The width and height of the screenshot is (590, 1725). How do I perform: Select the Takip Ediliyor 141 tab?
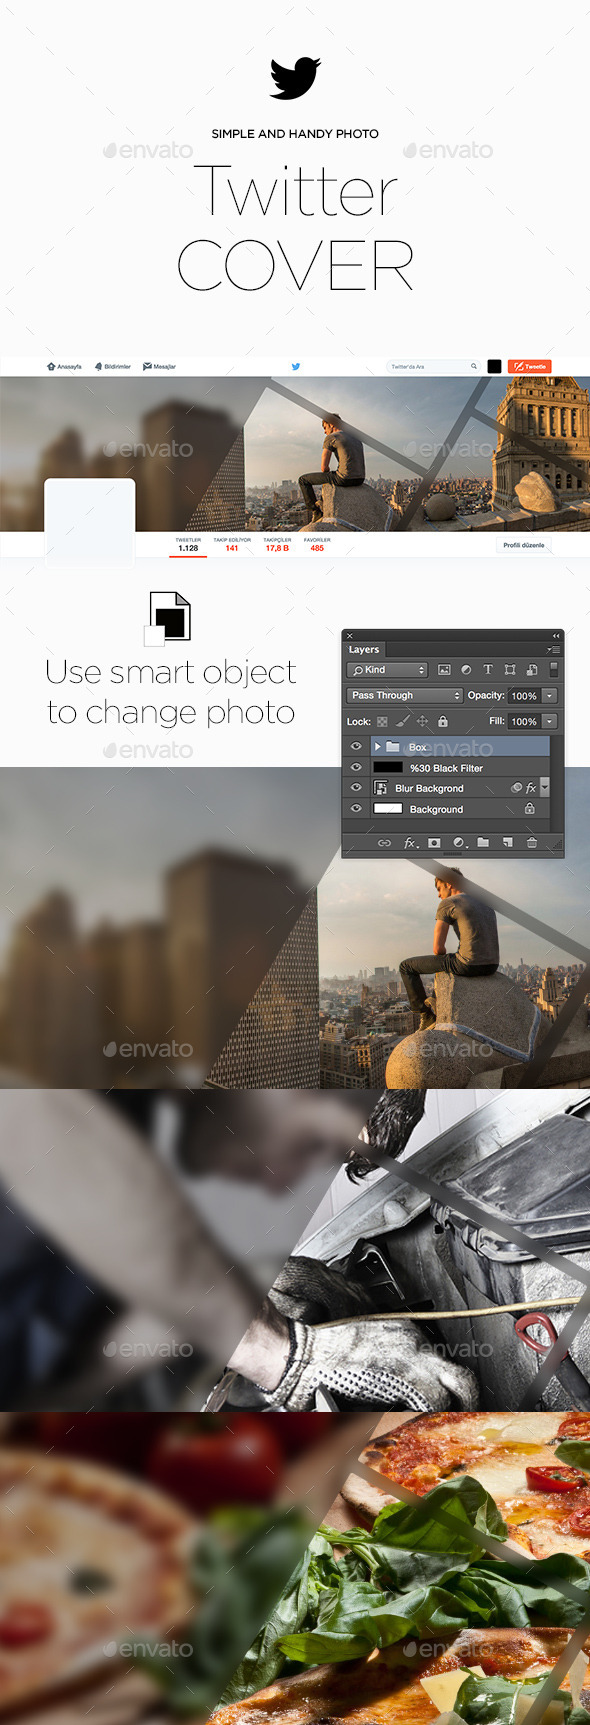click(x=232, y=545)
